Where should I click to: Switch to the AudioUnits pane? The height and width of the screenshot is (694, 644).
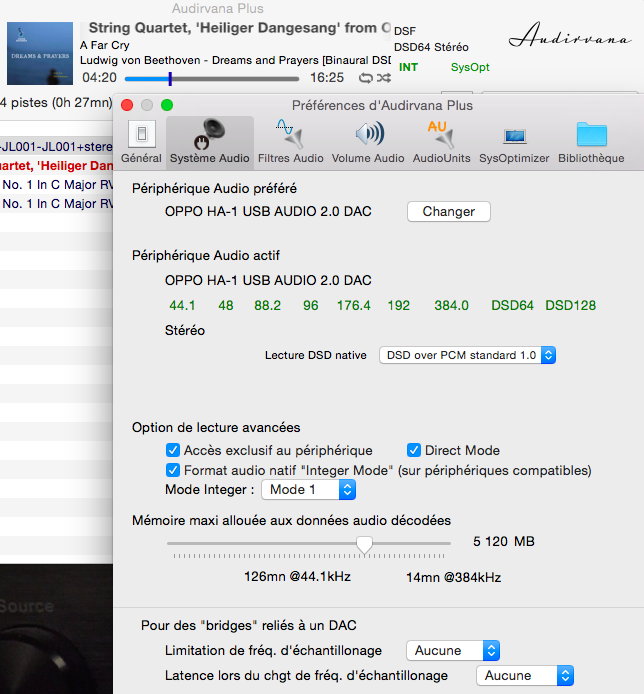(441, 141)
